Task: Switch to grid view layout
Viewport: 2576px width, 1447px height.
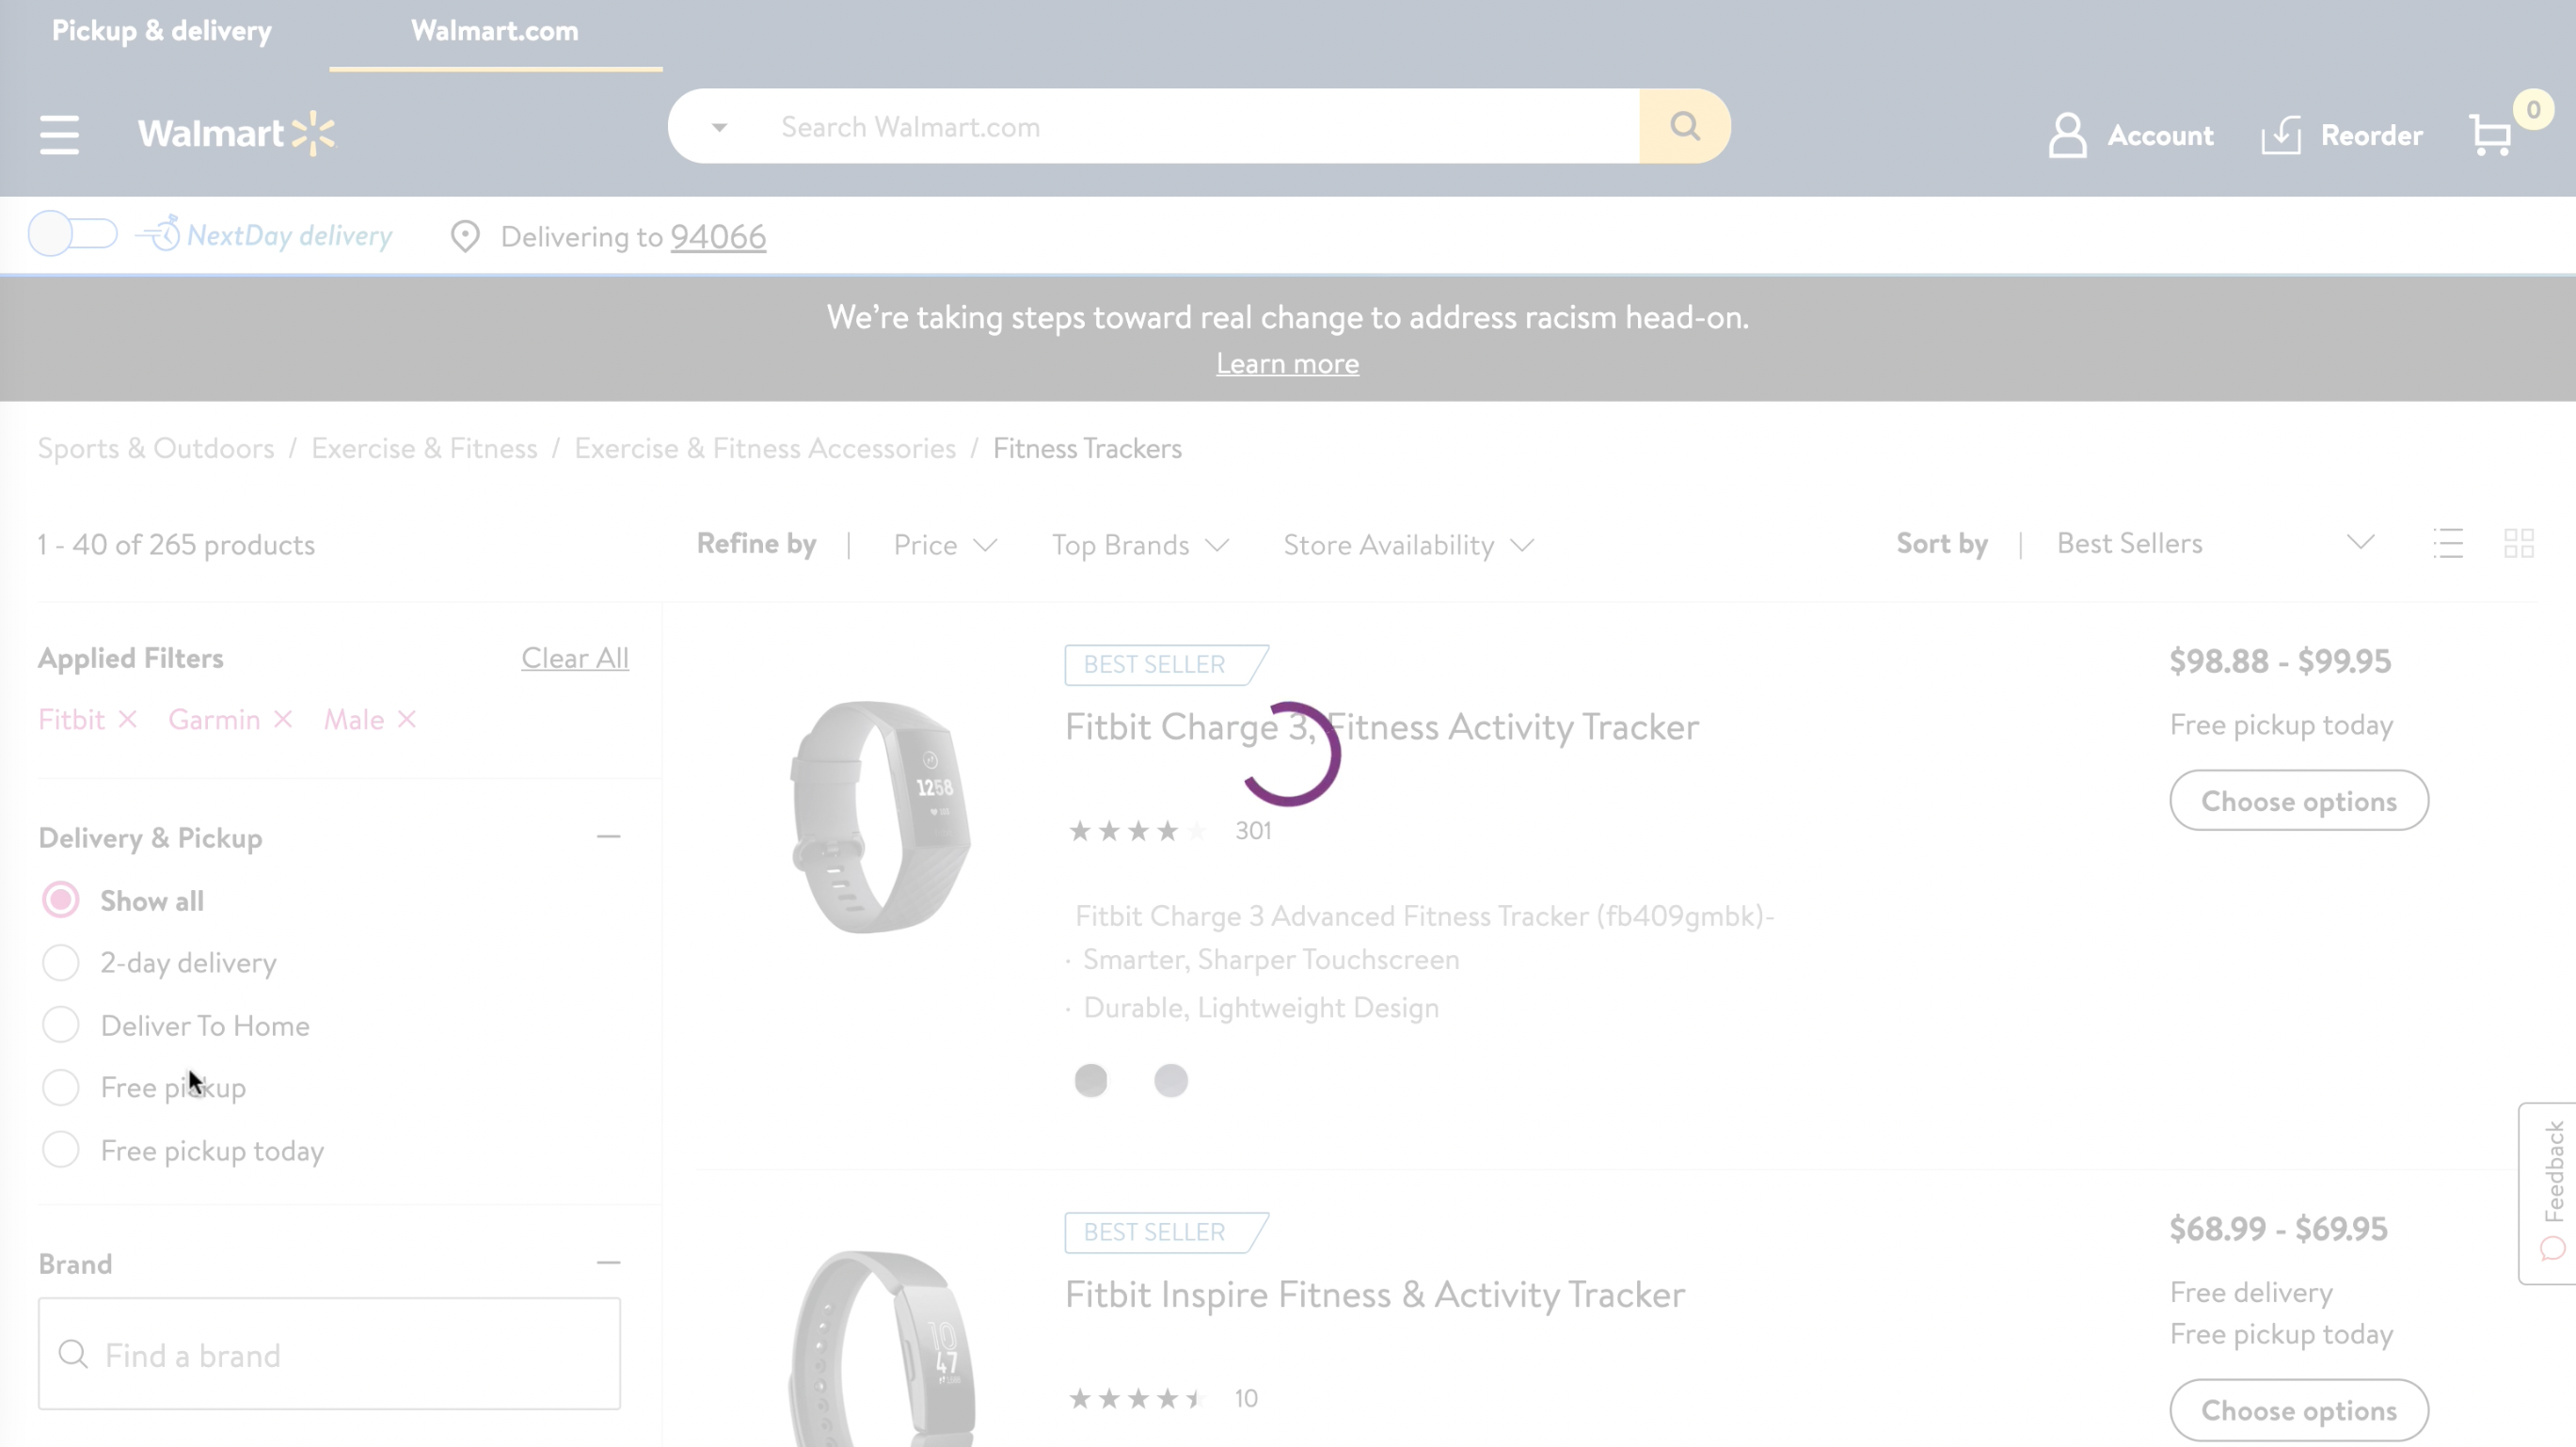Action: point(2518,543)
